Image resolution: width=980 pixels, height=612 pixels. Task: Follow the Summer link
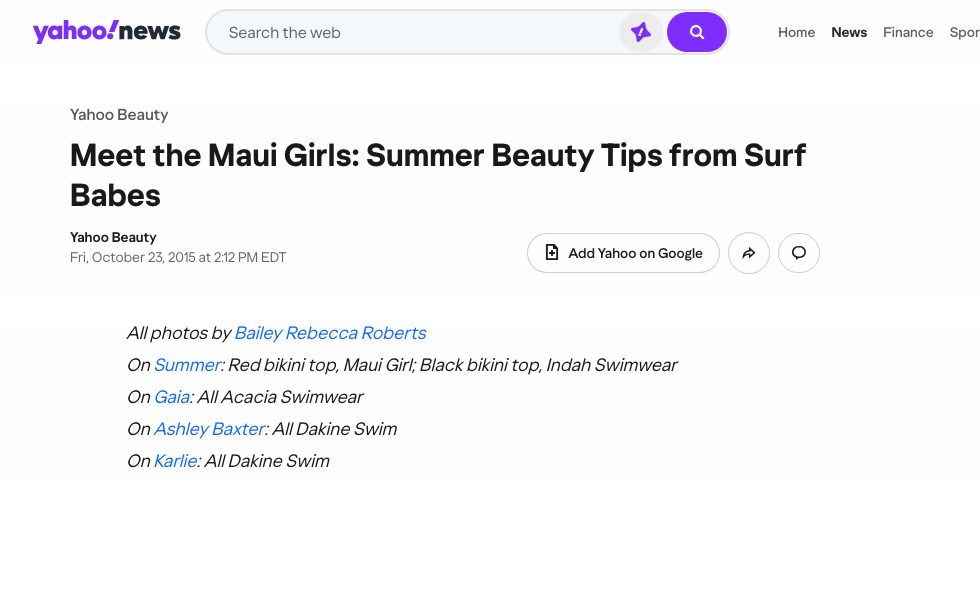coord(188,365)
